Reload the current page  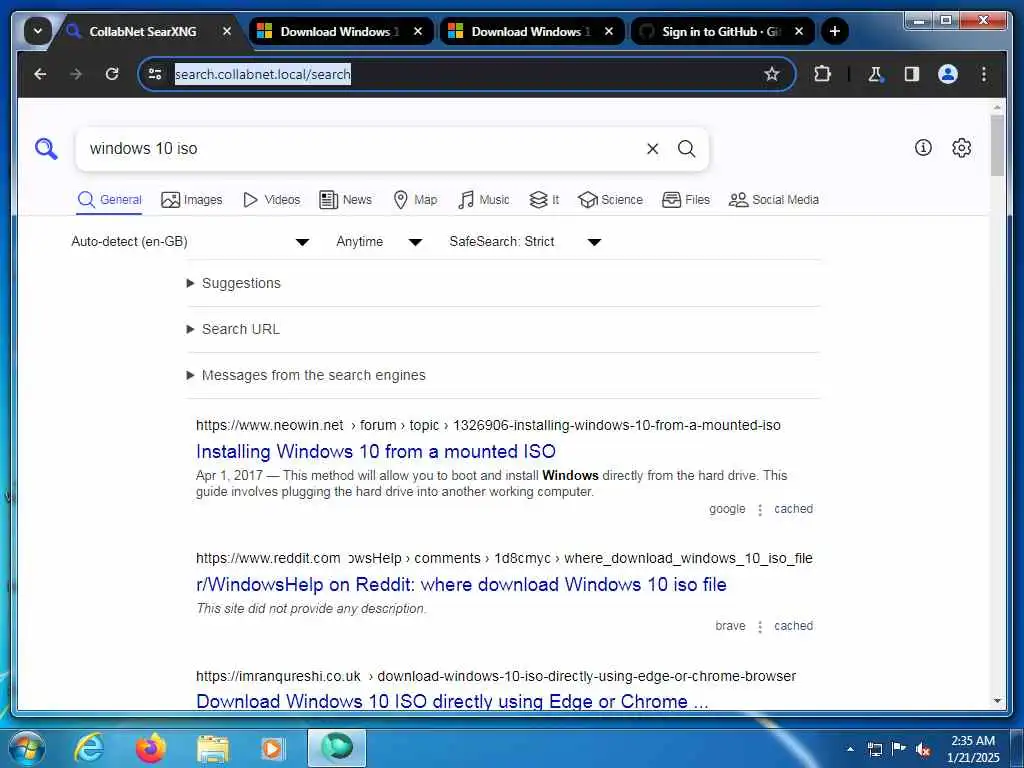[112, 74]
